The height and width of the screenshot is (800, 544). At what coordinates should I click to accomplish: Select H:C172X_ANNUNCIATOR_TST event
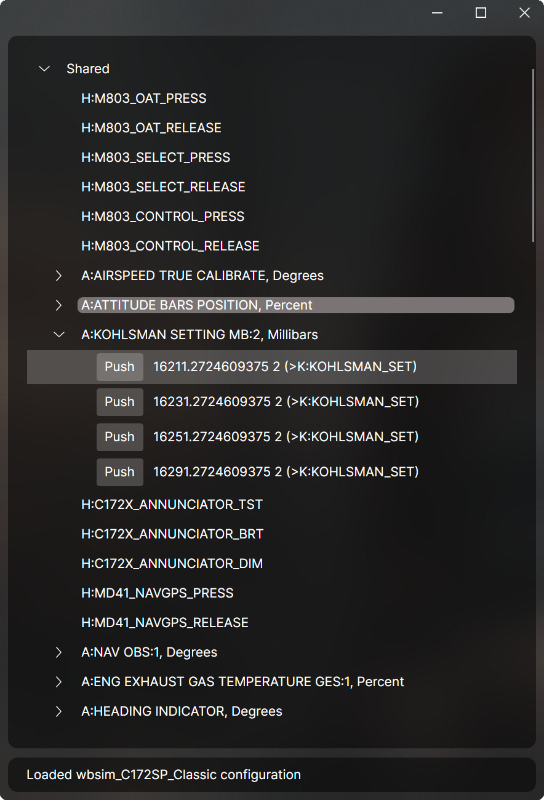pyautogui.click(x=172, y=504)
